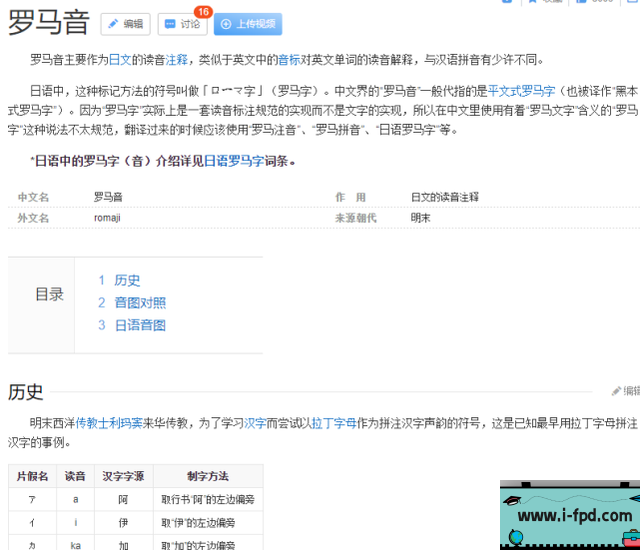Click the 中文名 info label
Image resolution: width=640 pixels, height=550 pixels.
(33, 197)
